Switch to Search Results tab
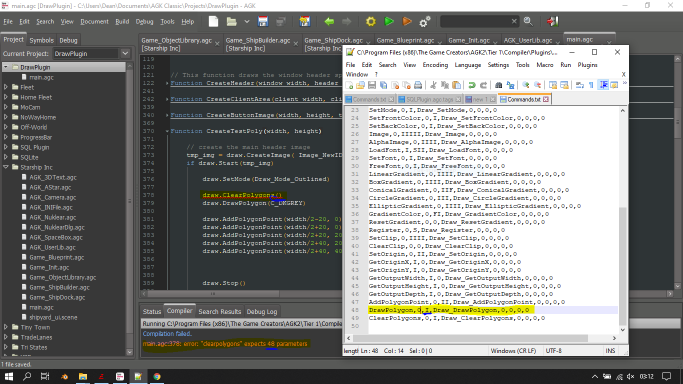The image size is (683, 384). [220, 311]
